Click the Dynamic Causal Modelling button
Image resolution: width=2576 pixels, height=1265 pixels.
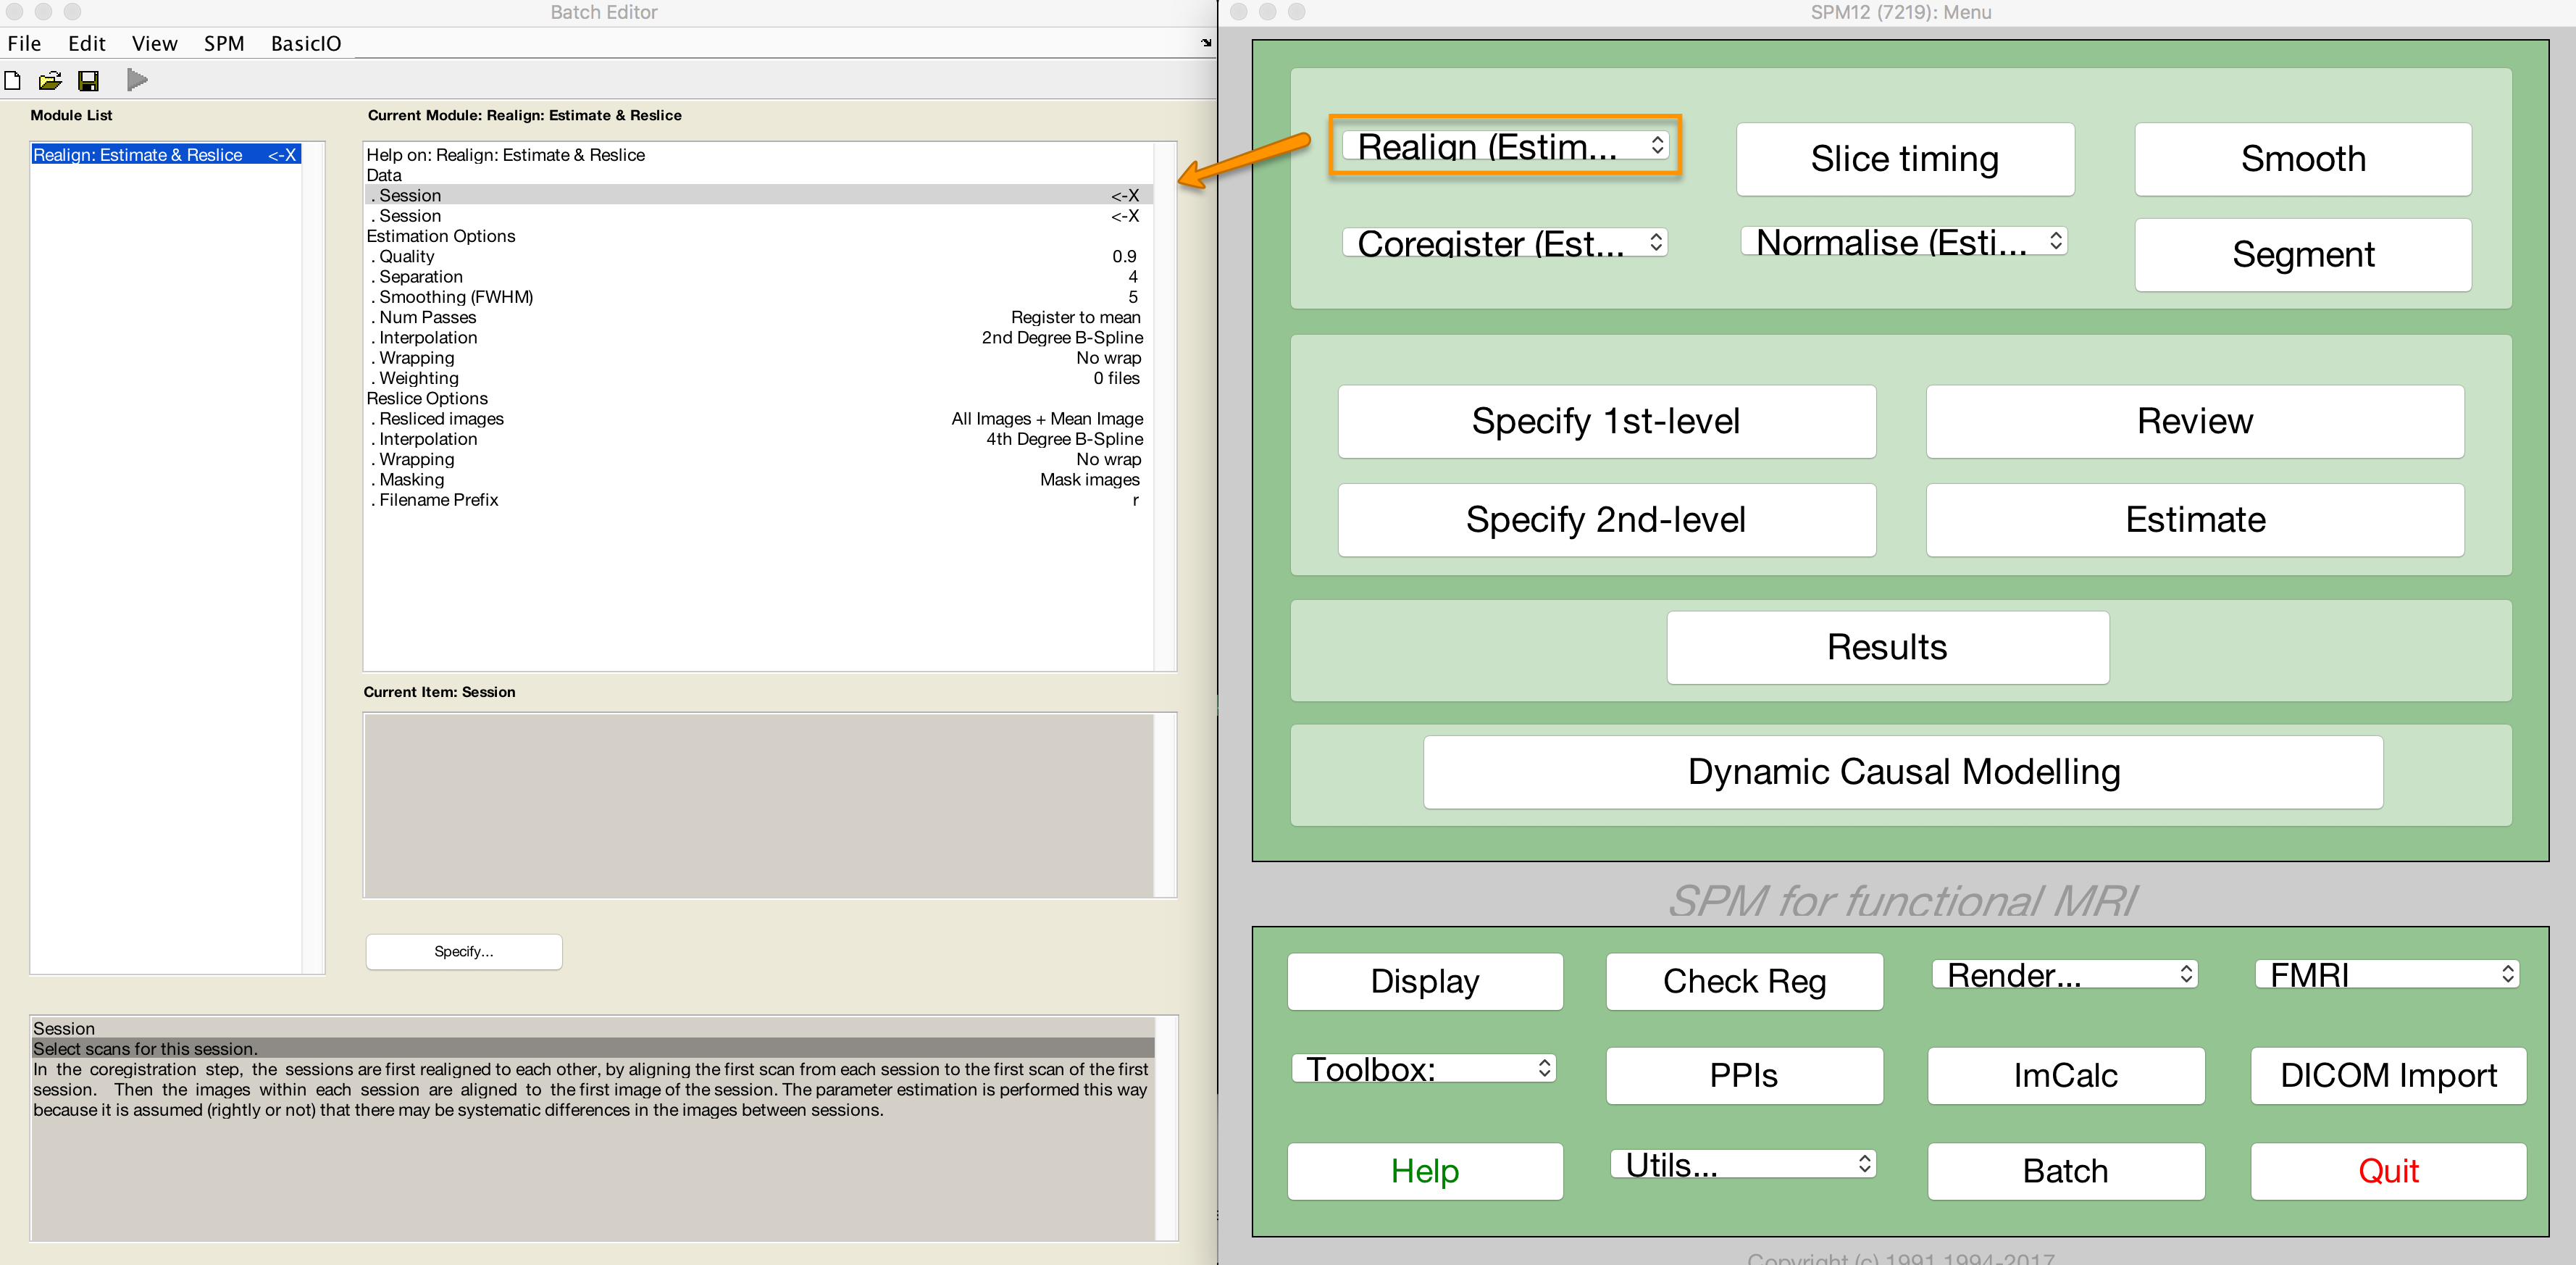tap(1903, 773)
